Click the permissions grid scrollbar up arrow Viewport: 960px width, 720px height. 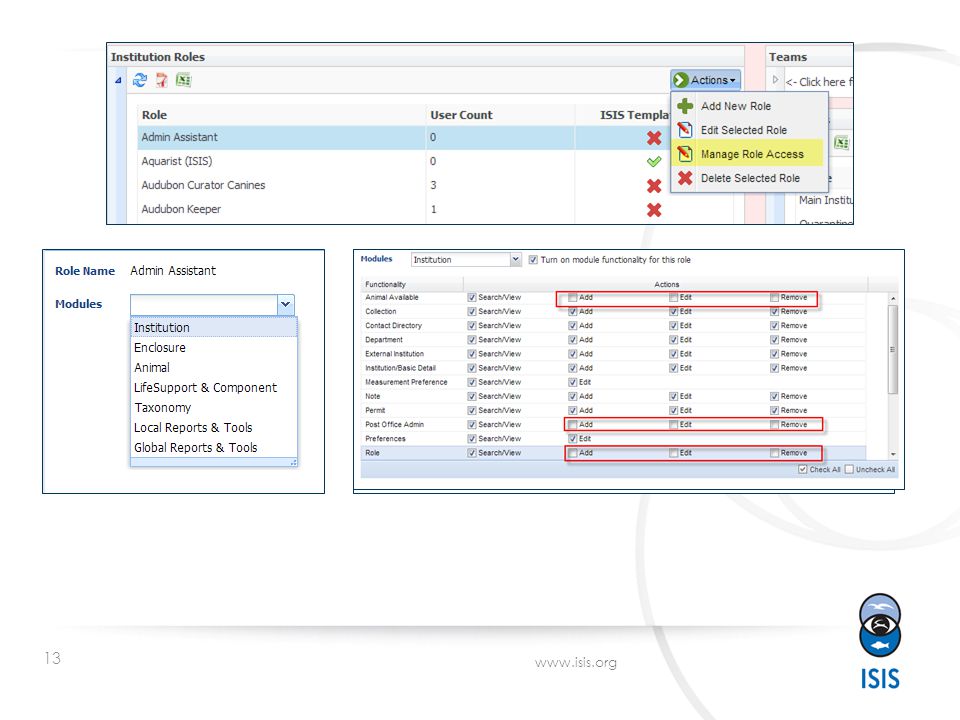click(x=893, y=298)
